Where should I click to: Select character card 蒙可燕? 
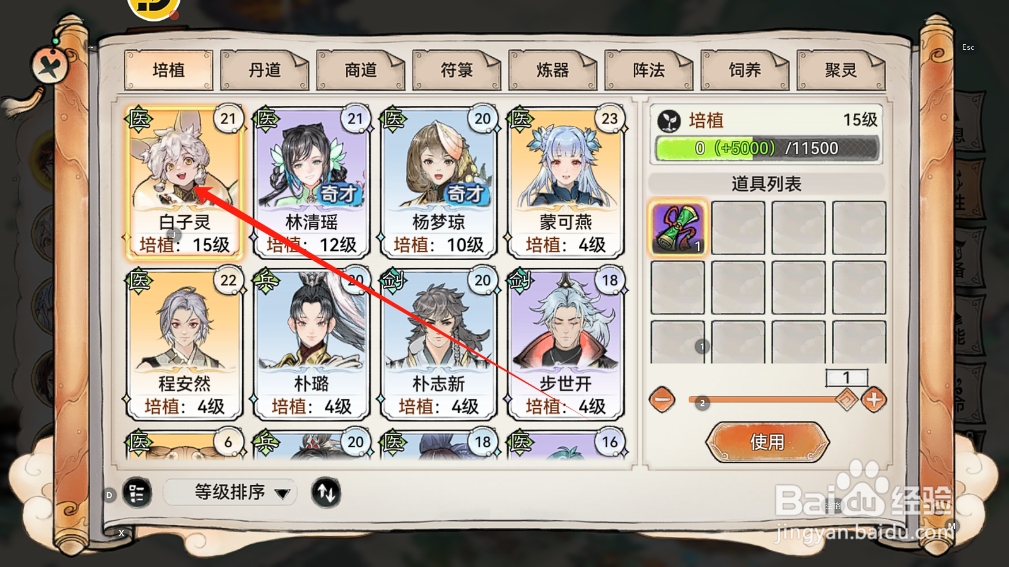[566, 183]
